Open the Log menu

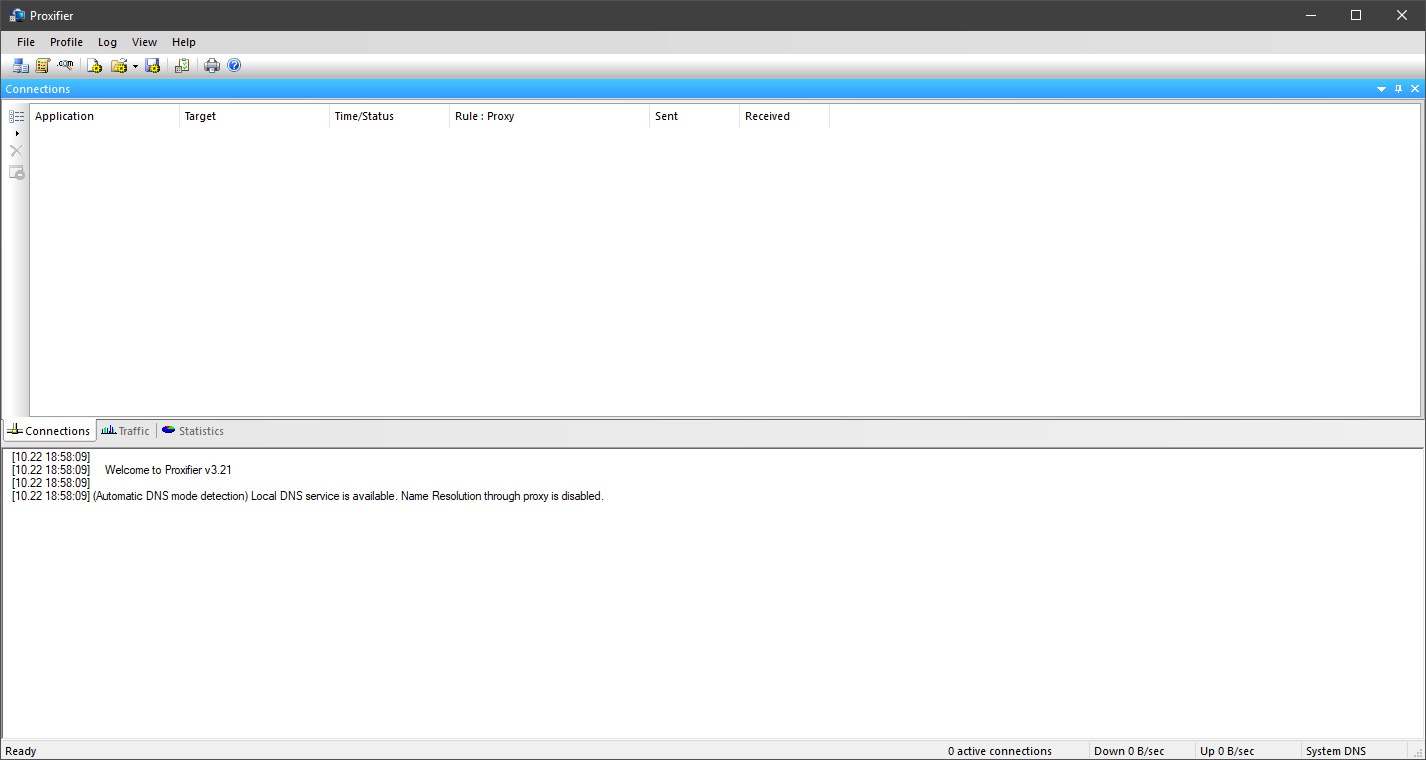[x=107, y=42]
